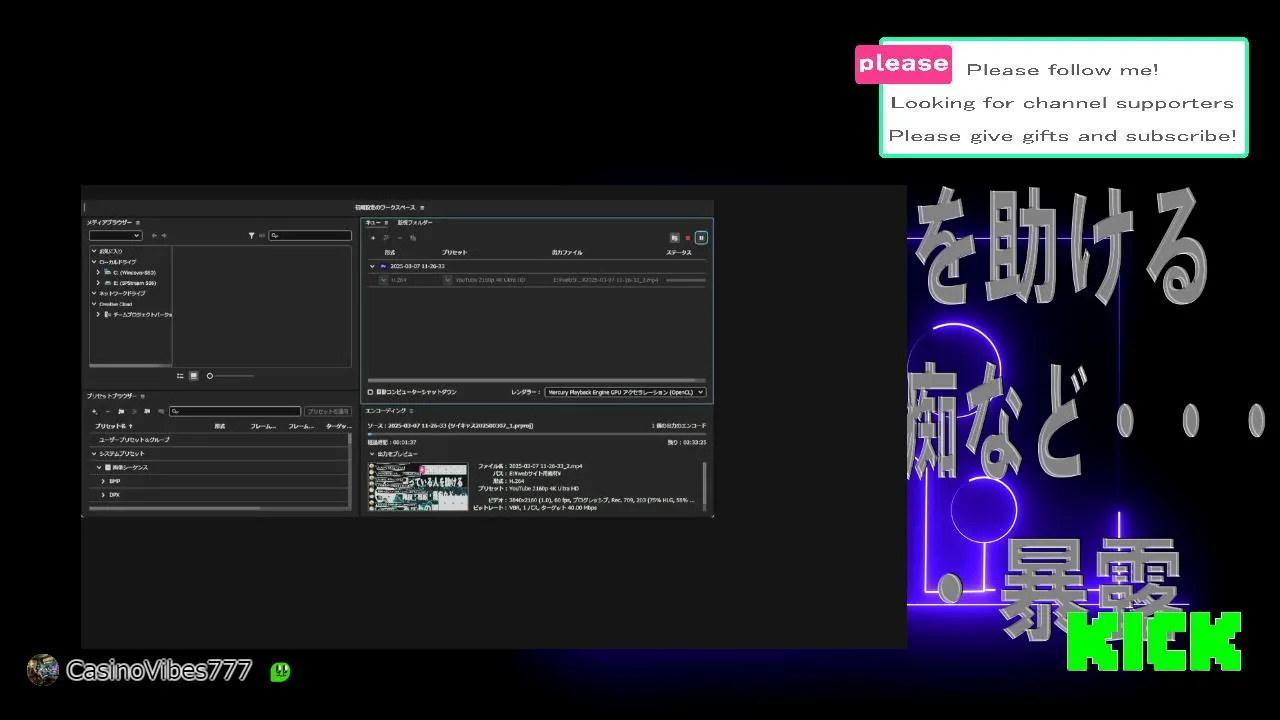Enable auto computer shutdown checkbox
Viewport: 1280px width, 720px height.
point(370,392)
